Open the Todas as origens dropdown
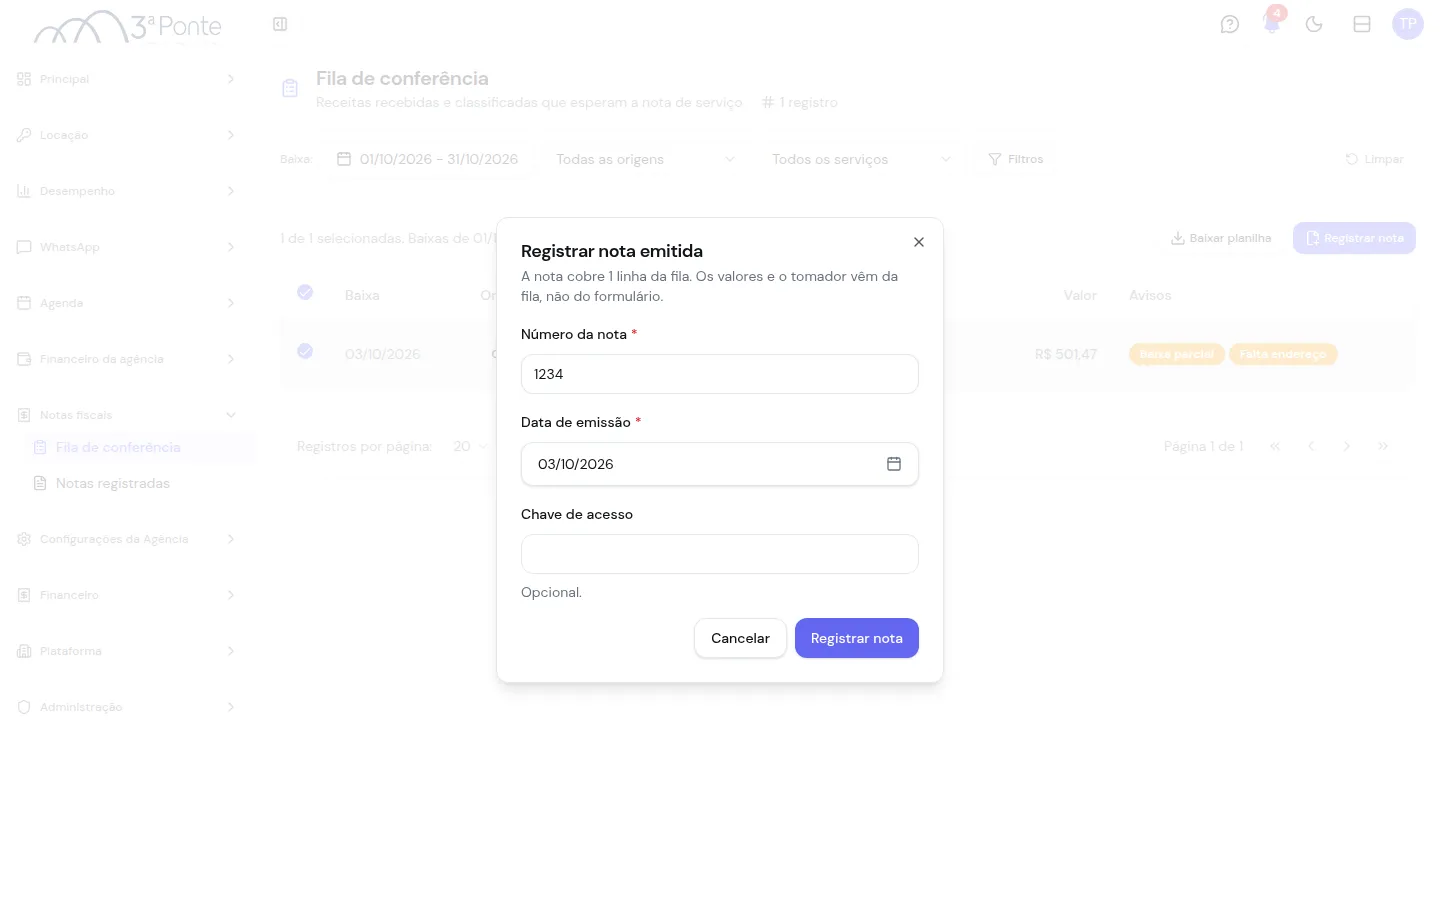This screenshot has width=1440, height=900. [645, 159]
